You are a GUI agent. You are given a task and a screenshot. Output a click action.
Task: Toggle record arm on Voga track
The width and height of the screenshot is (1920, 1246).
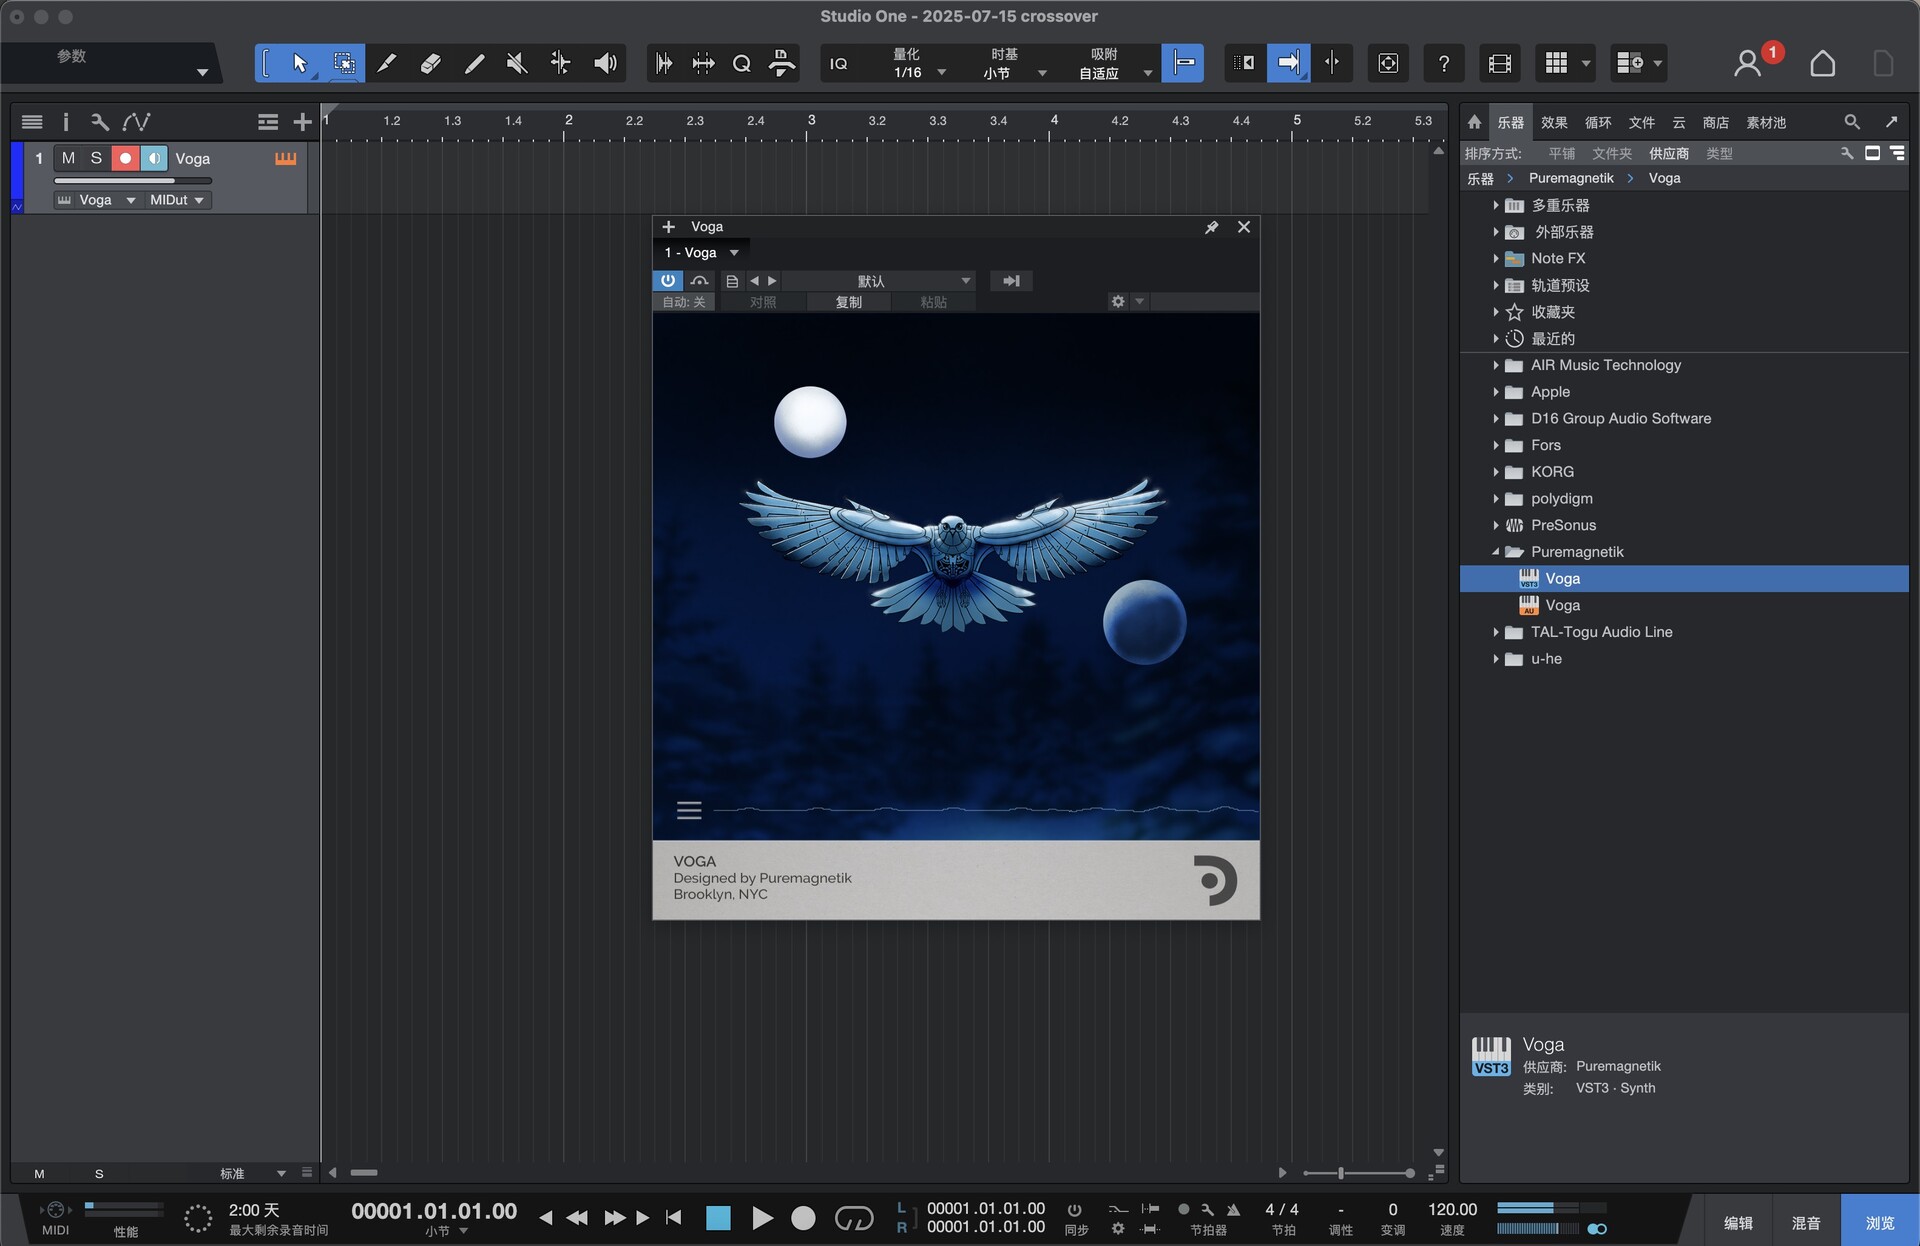[x=125, y=158]
